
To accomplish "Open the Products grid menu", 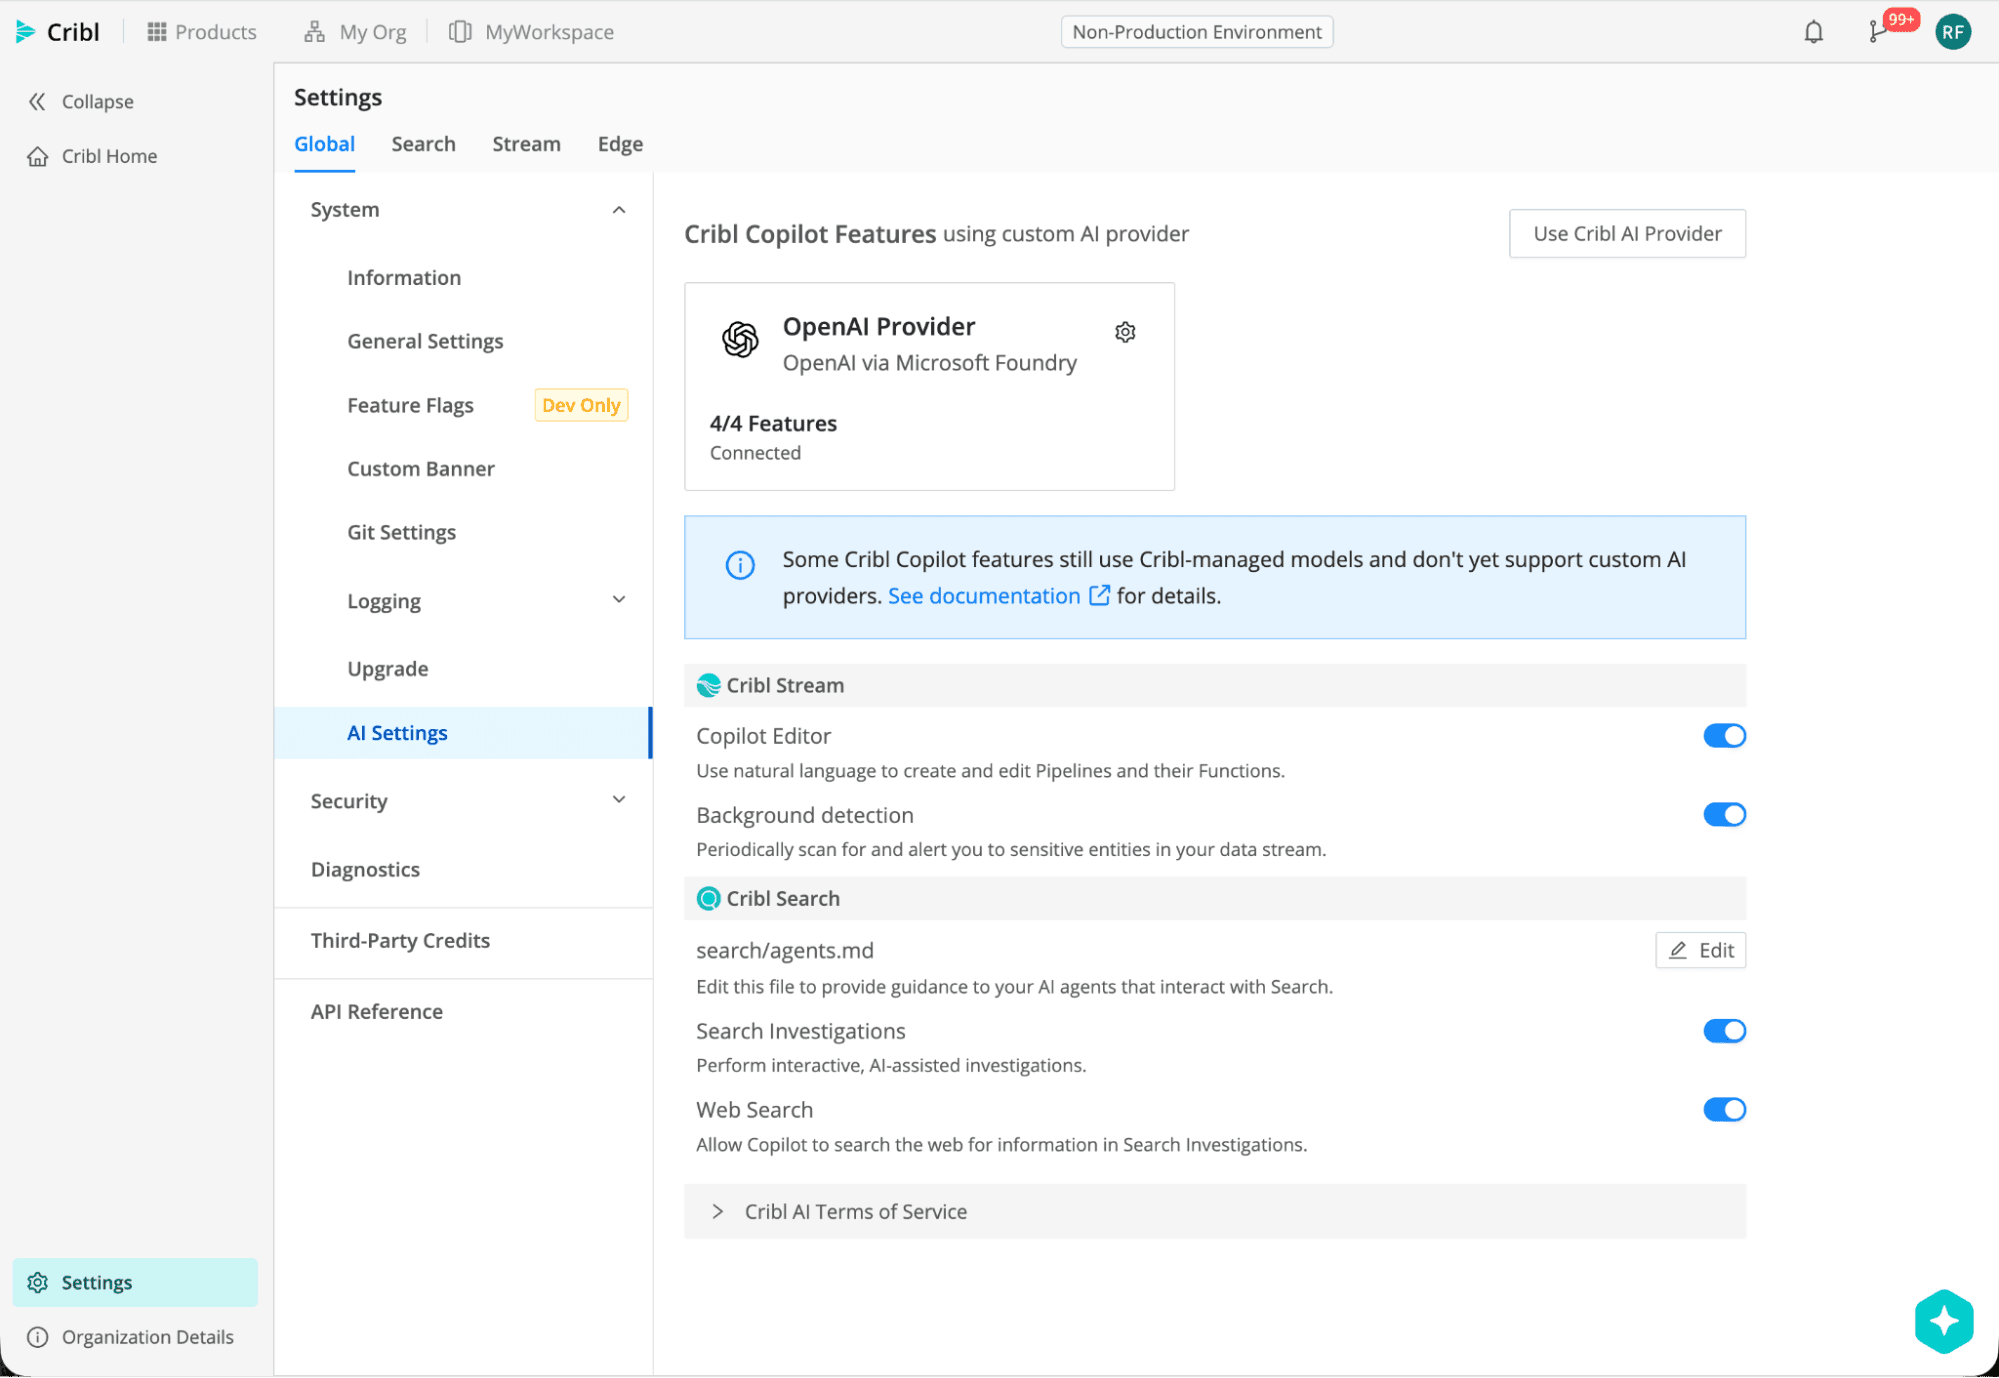I will point(200,31).
